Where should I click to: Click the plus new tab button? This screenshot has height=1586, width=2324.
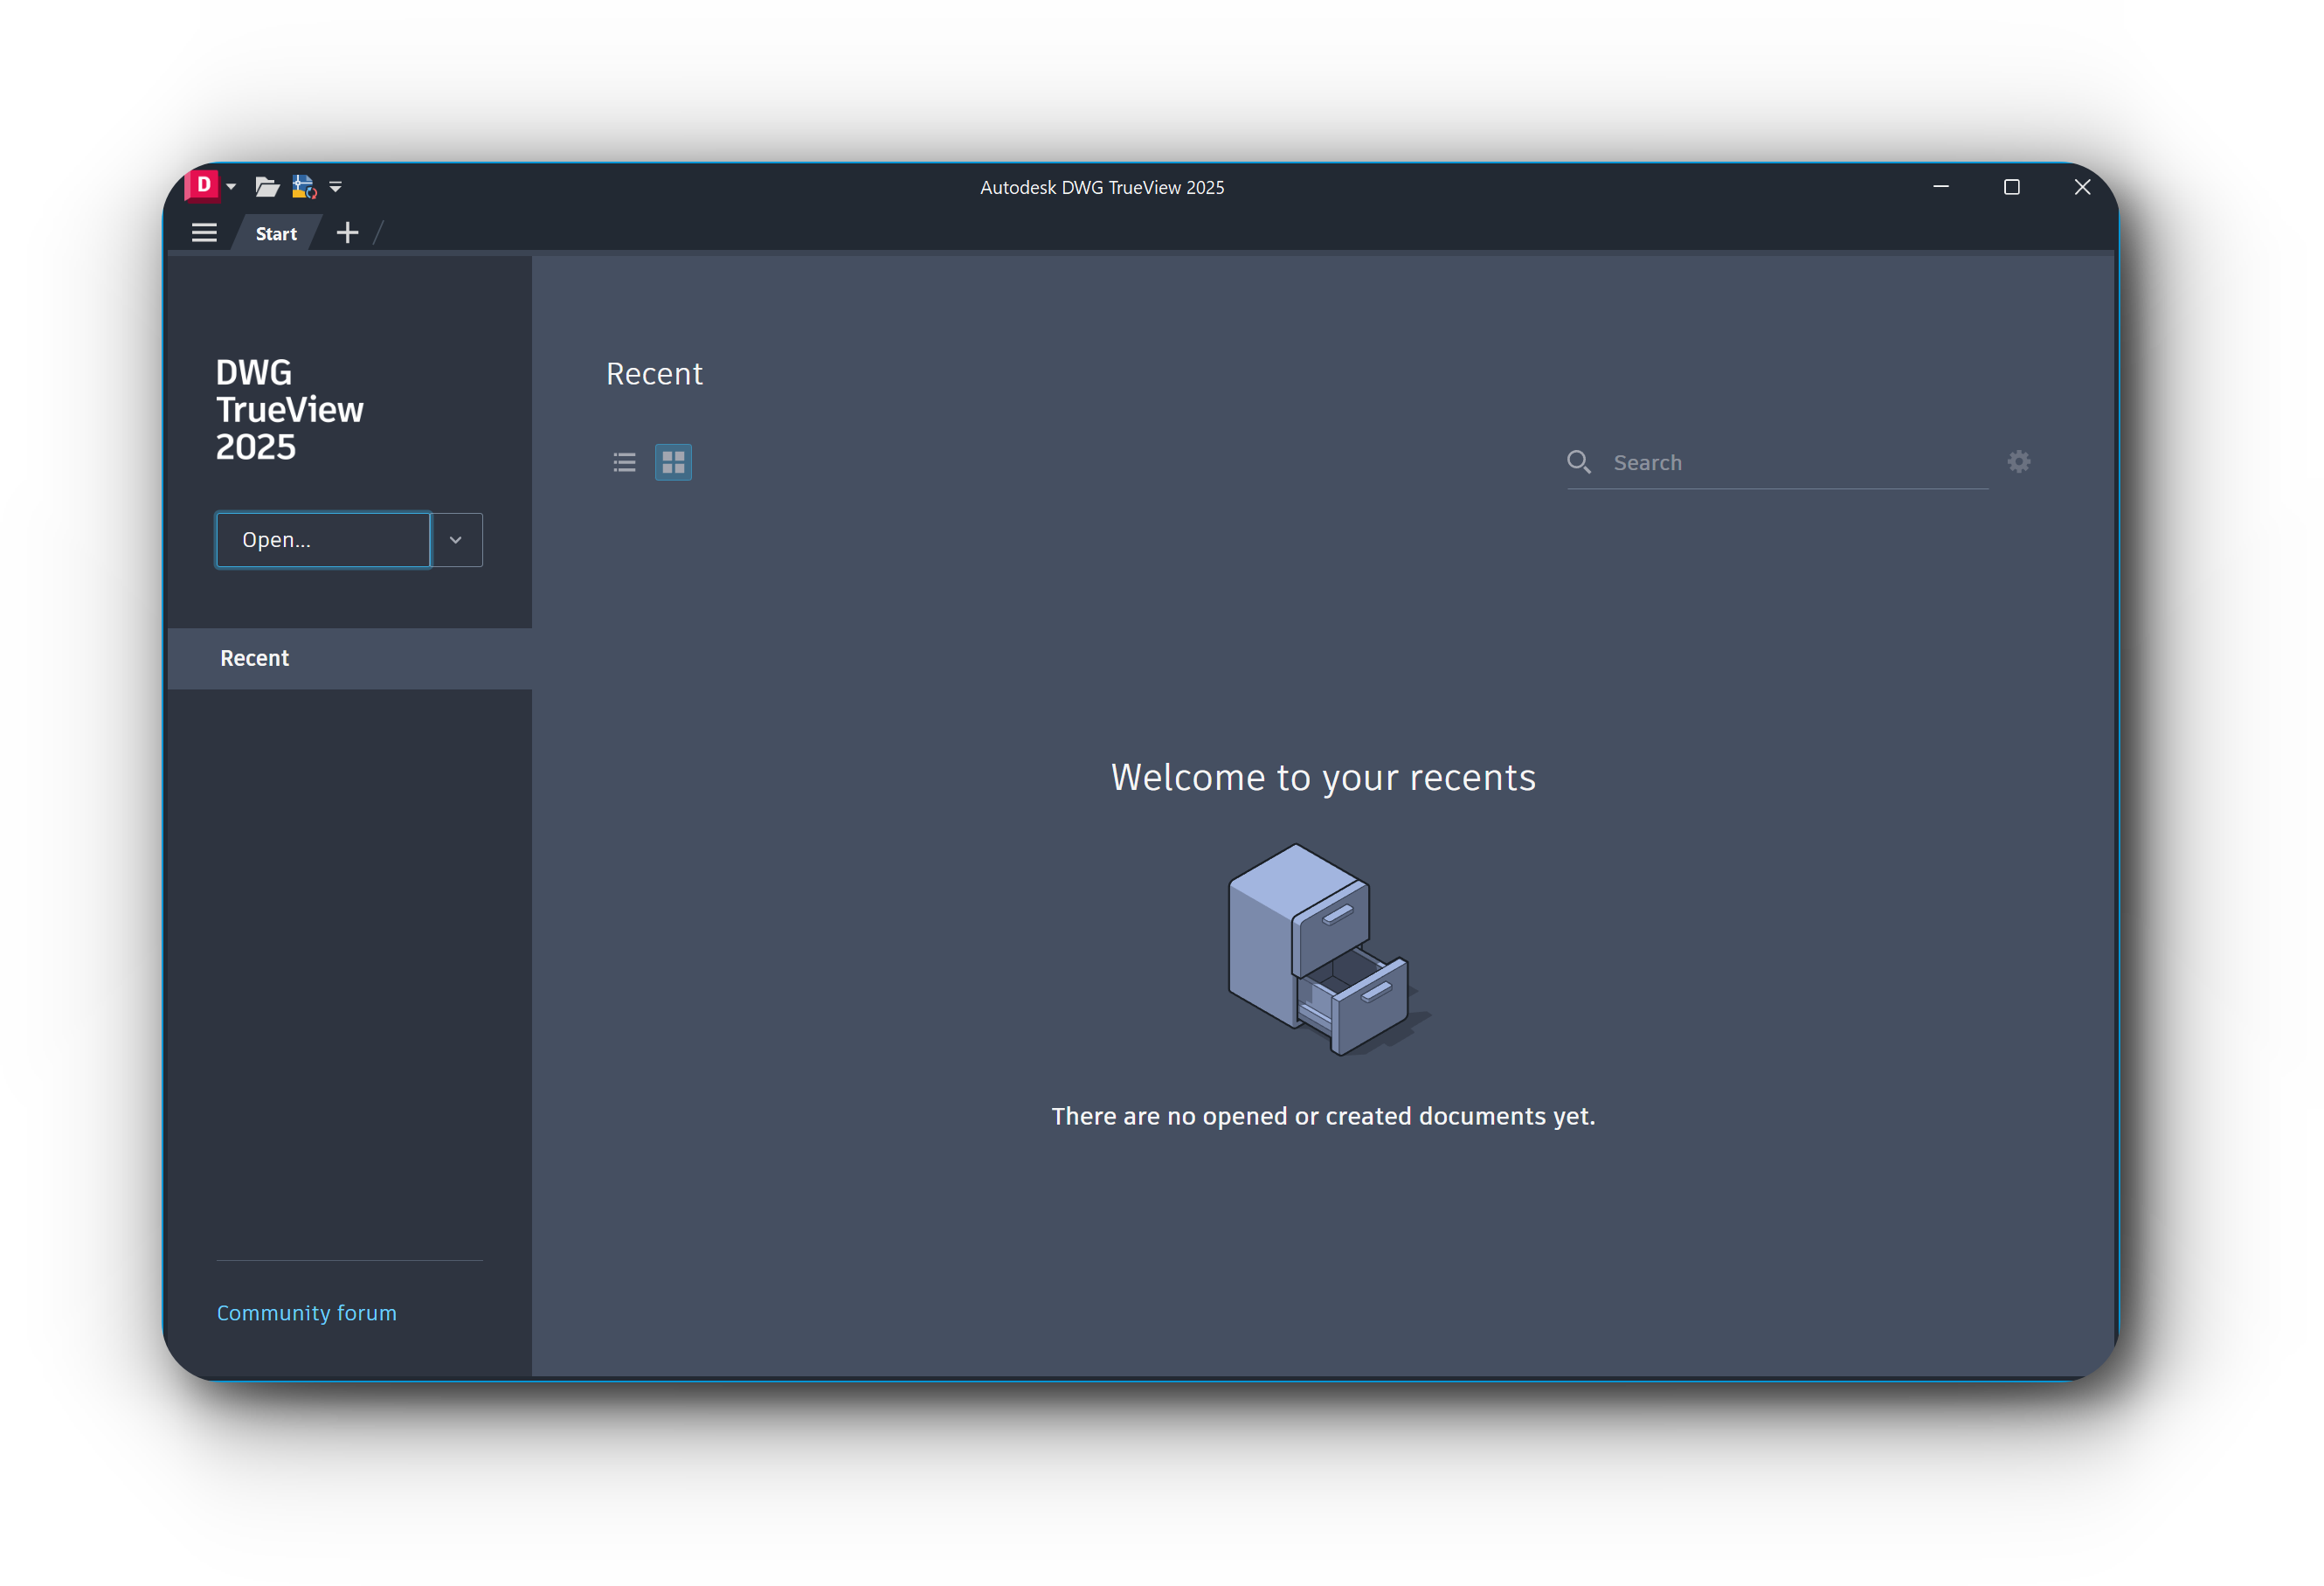click(x=347, y=233)
